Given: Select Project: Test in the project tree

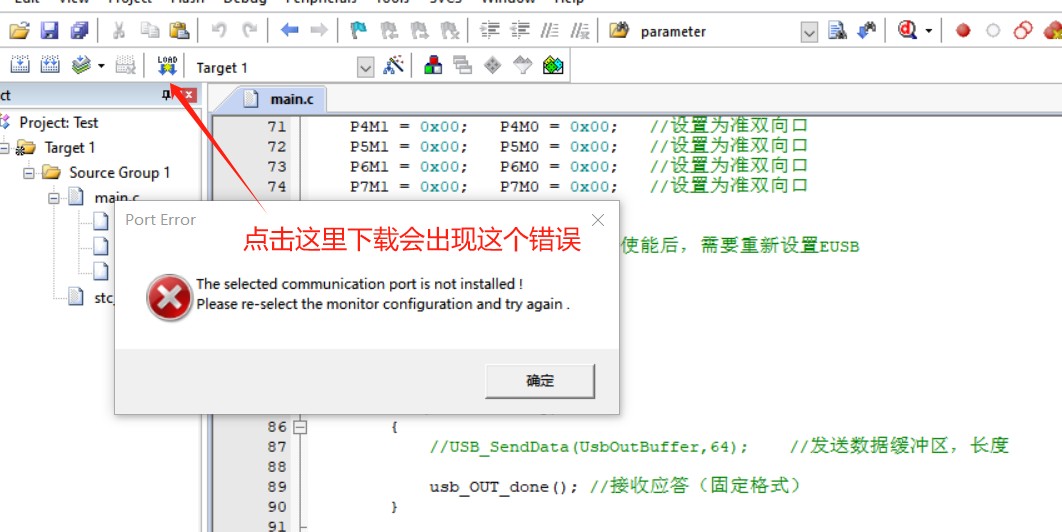Looking at the screenshot, I should [x=58, y=123].
